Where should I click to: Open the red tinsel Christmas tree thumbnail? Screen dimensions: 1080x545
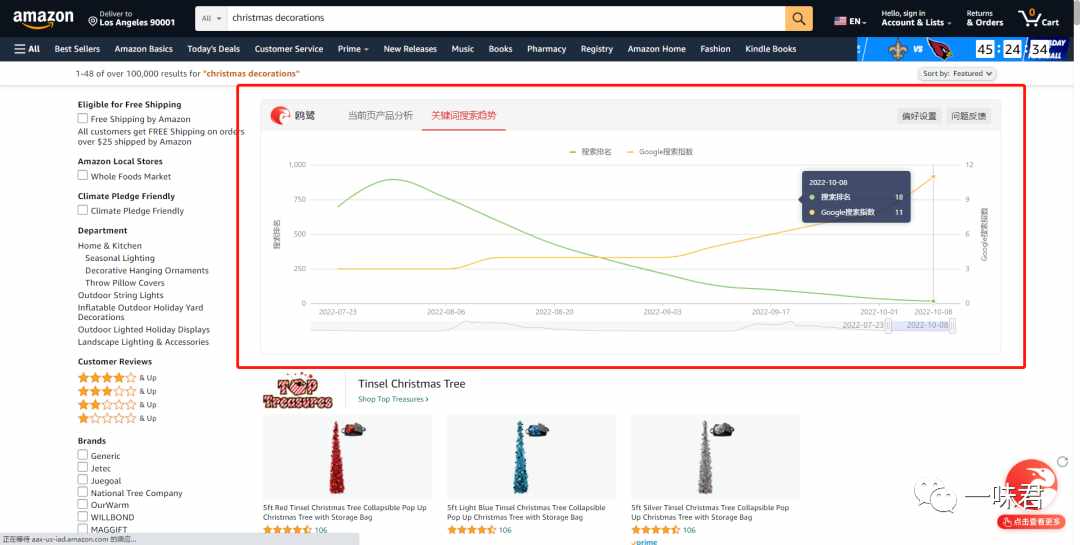(x=347, y=457)
